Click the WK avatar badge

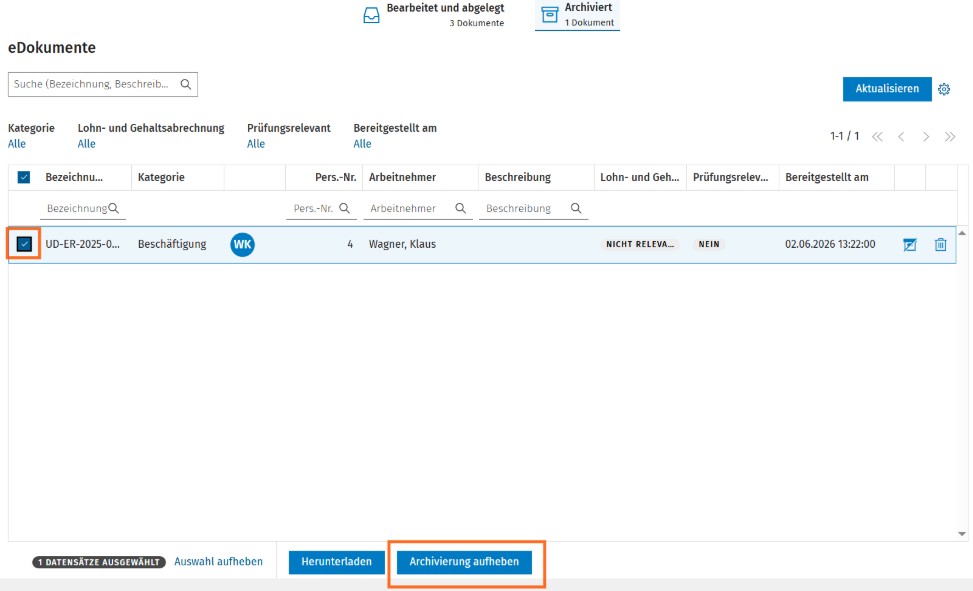(242, 245)
